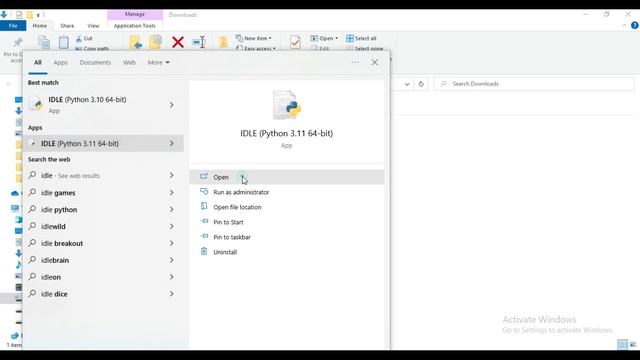The height and width of the screenshot is (360, 640).
Task: Click the Copy to folder icon
Action: click(x=156, y=42)
